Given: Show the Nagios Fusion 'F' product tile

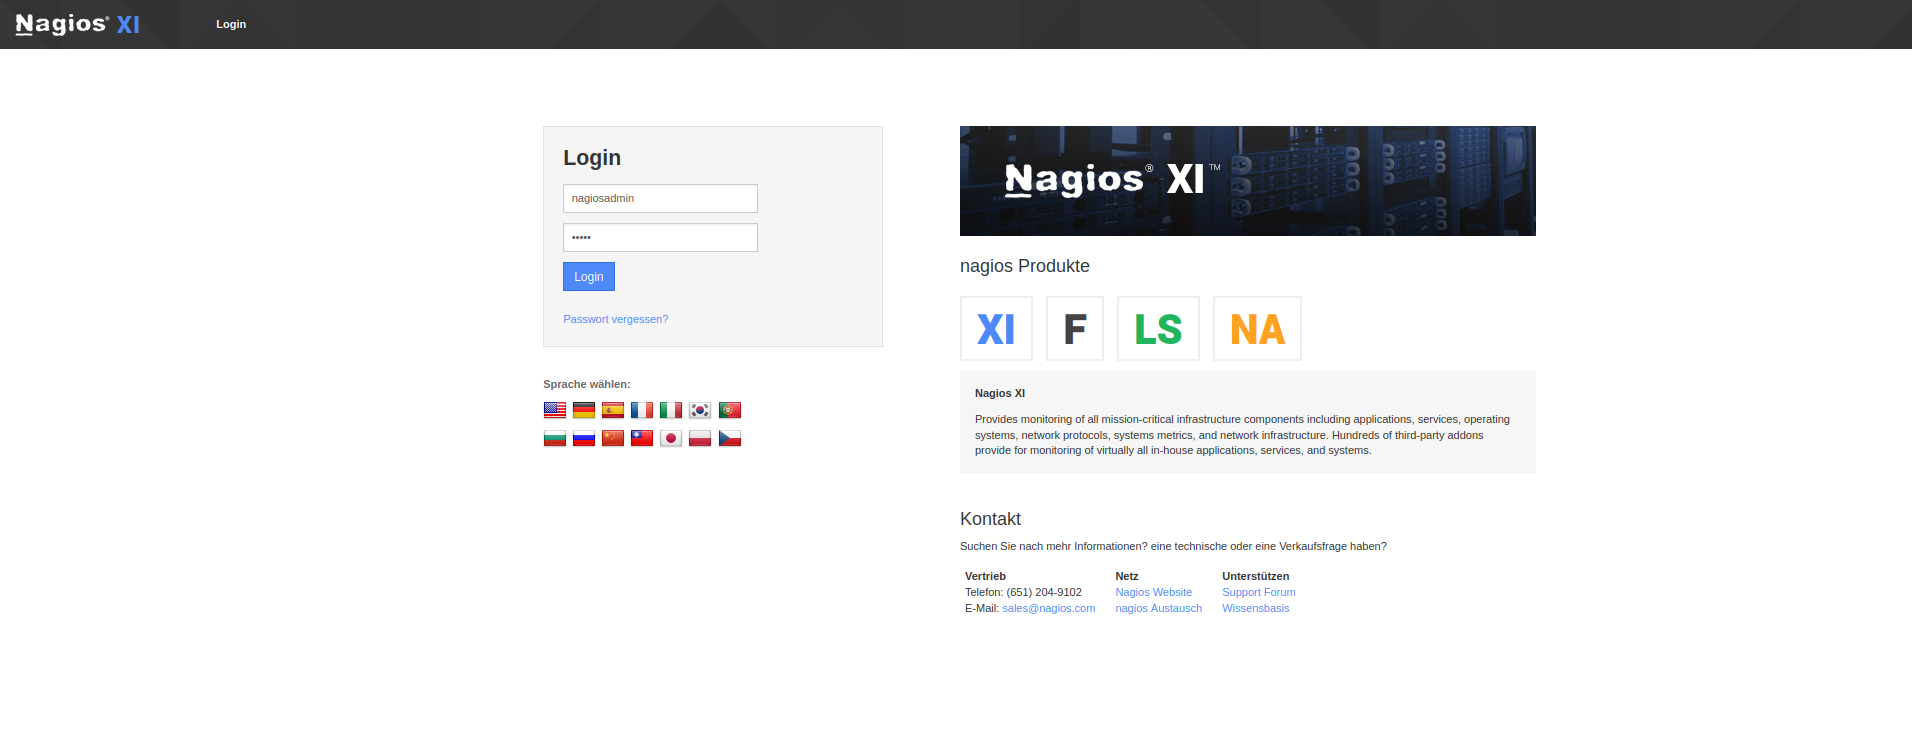Looking at the screenshot, I should click(1075, 329).
